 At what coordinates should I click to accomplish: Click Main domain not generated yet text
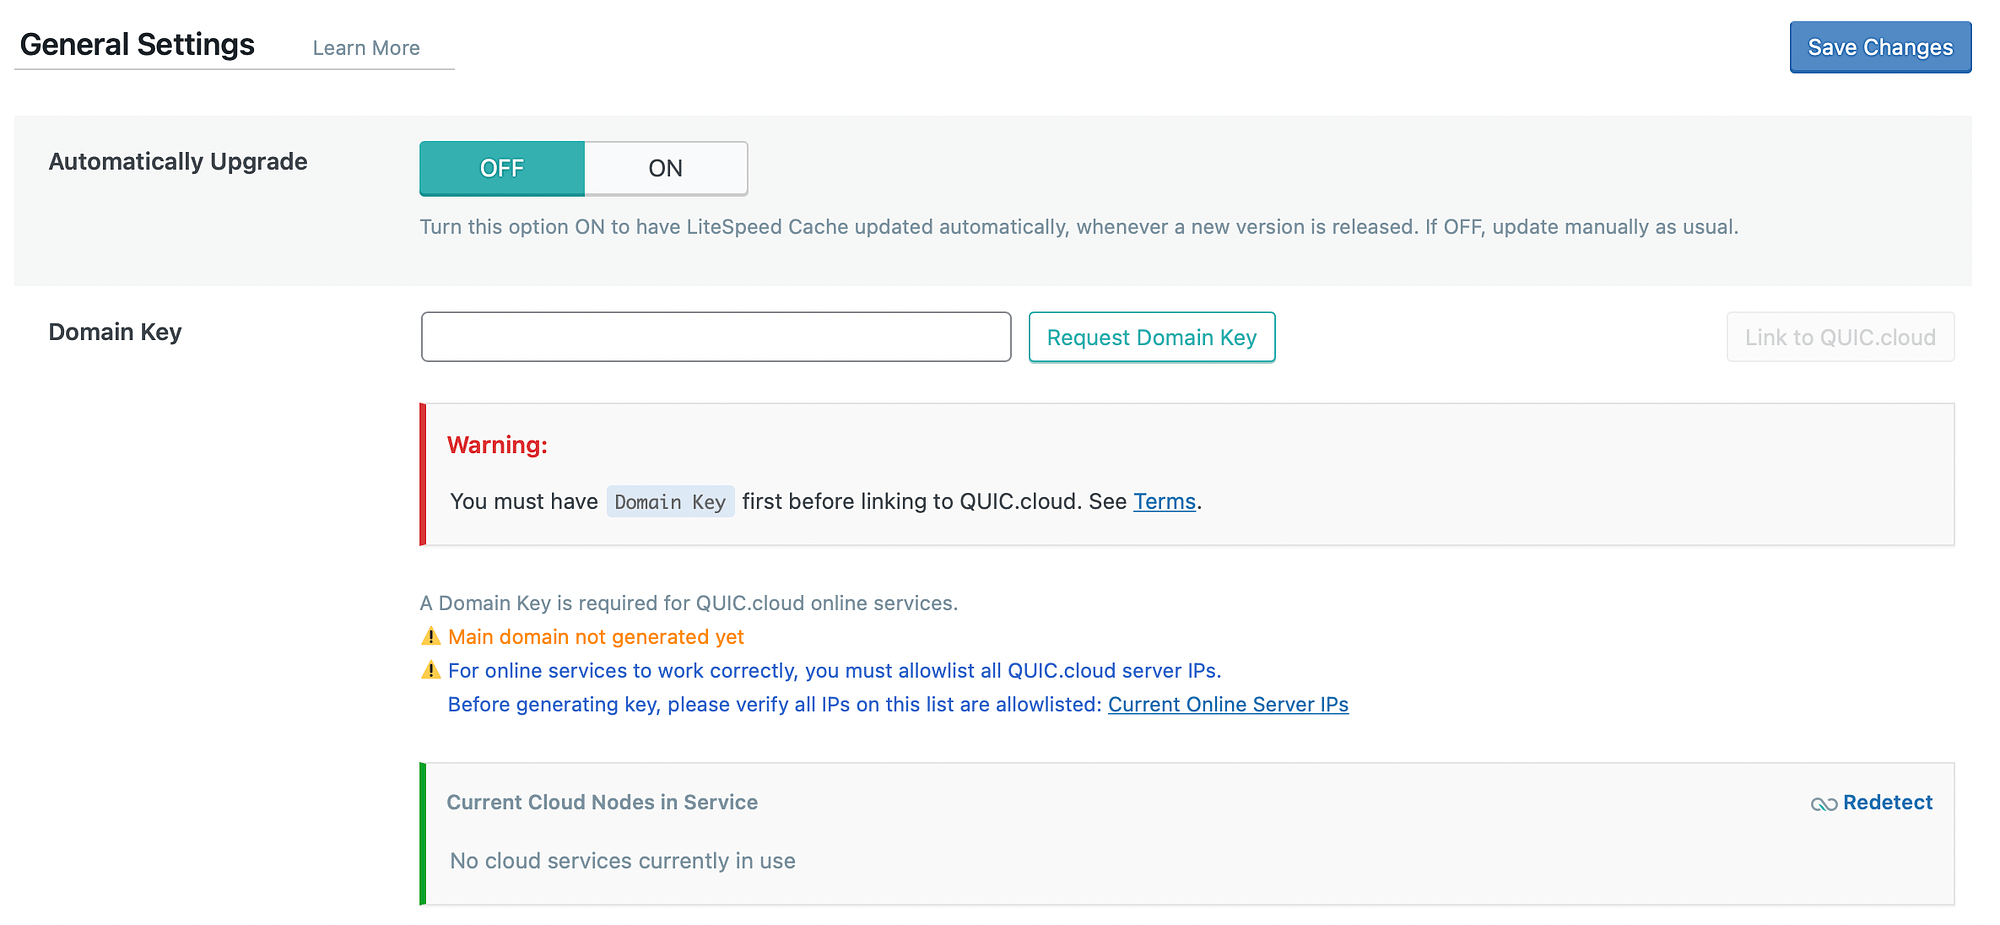[596, 637]
